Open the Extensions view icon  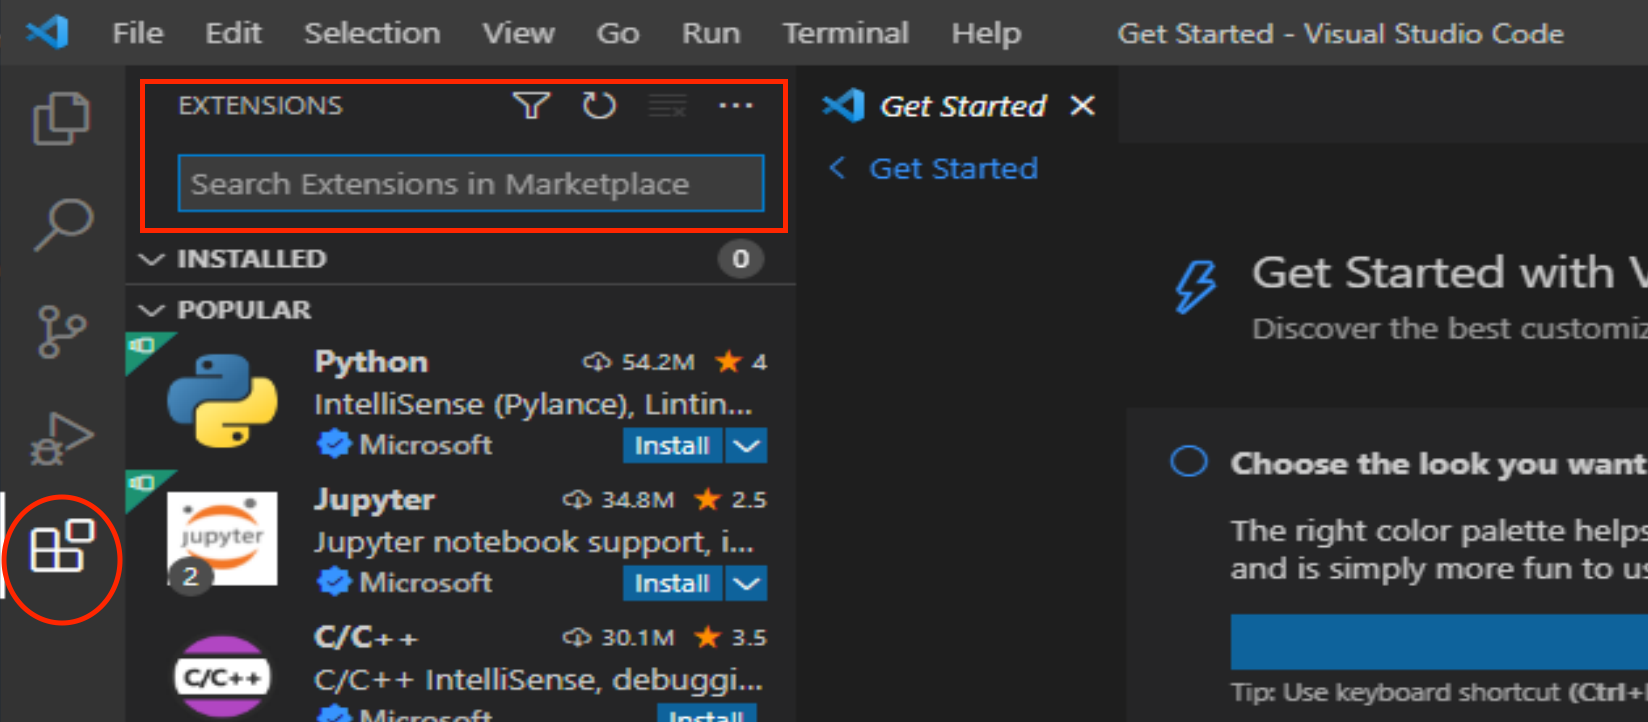tap(62, 546)
